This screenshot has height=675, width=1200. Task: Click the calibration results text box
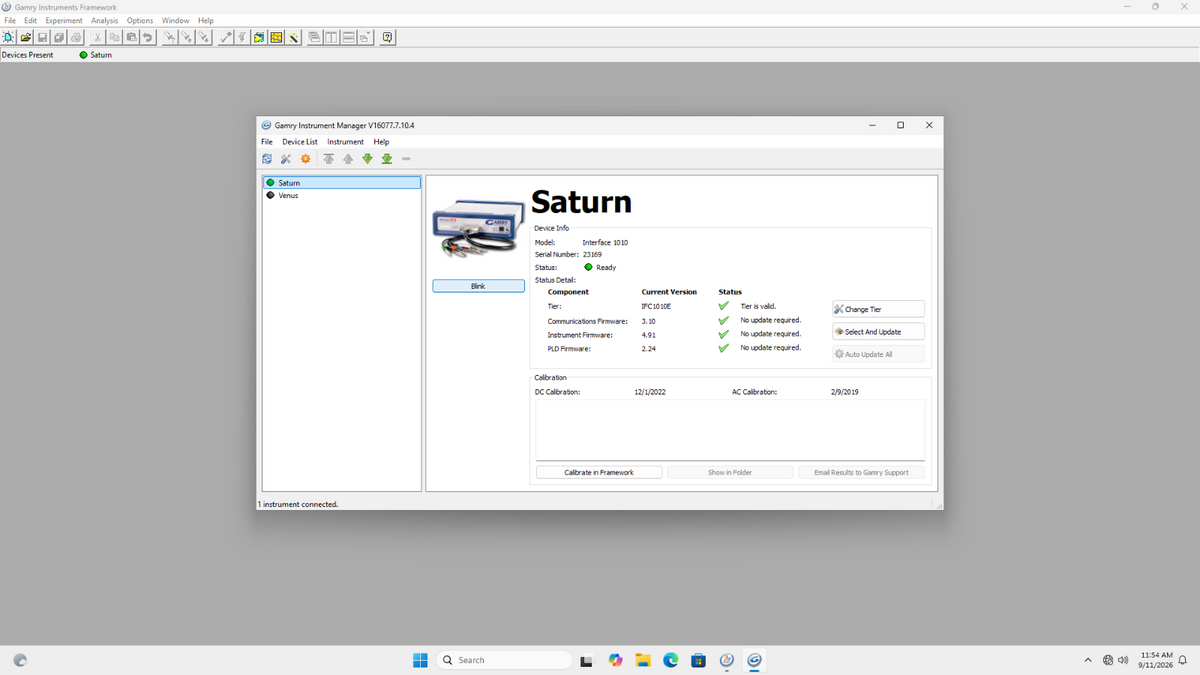pos(730,430)
